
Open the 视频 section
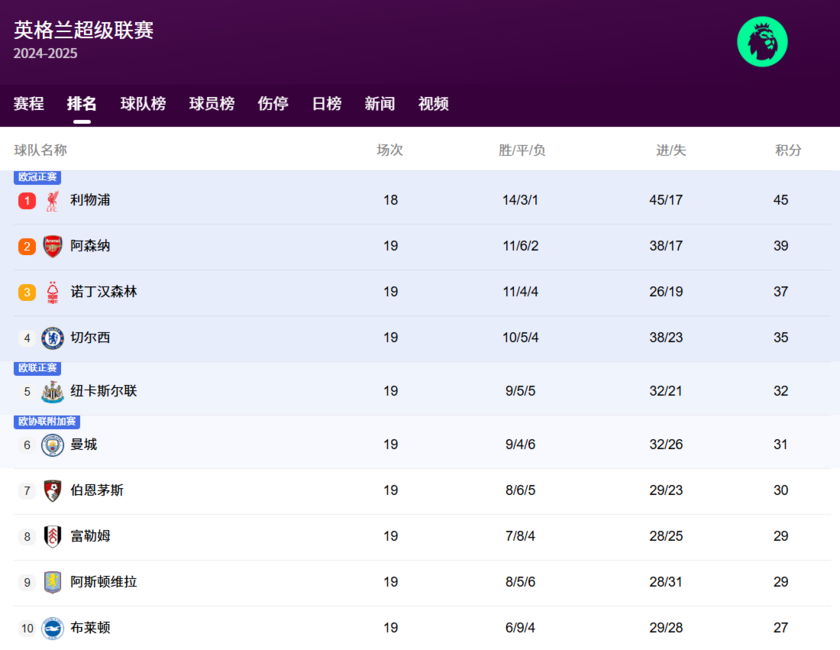click(x=432, y=103)
